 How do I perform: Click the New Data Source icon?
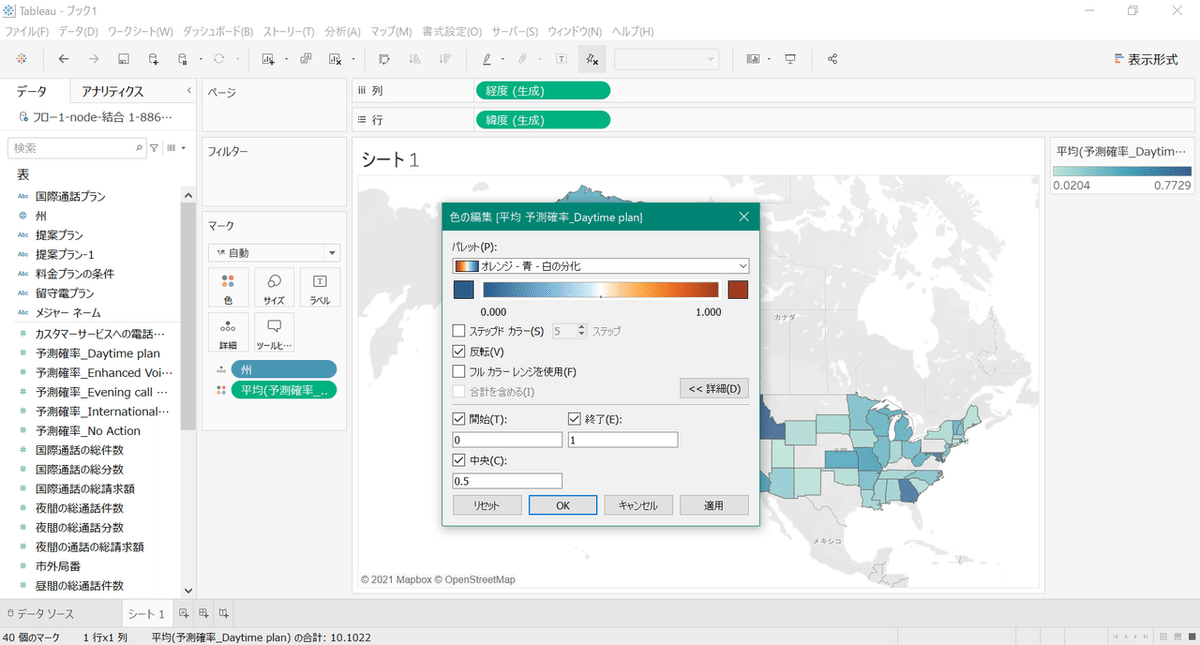click(153, 59)
